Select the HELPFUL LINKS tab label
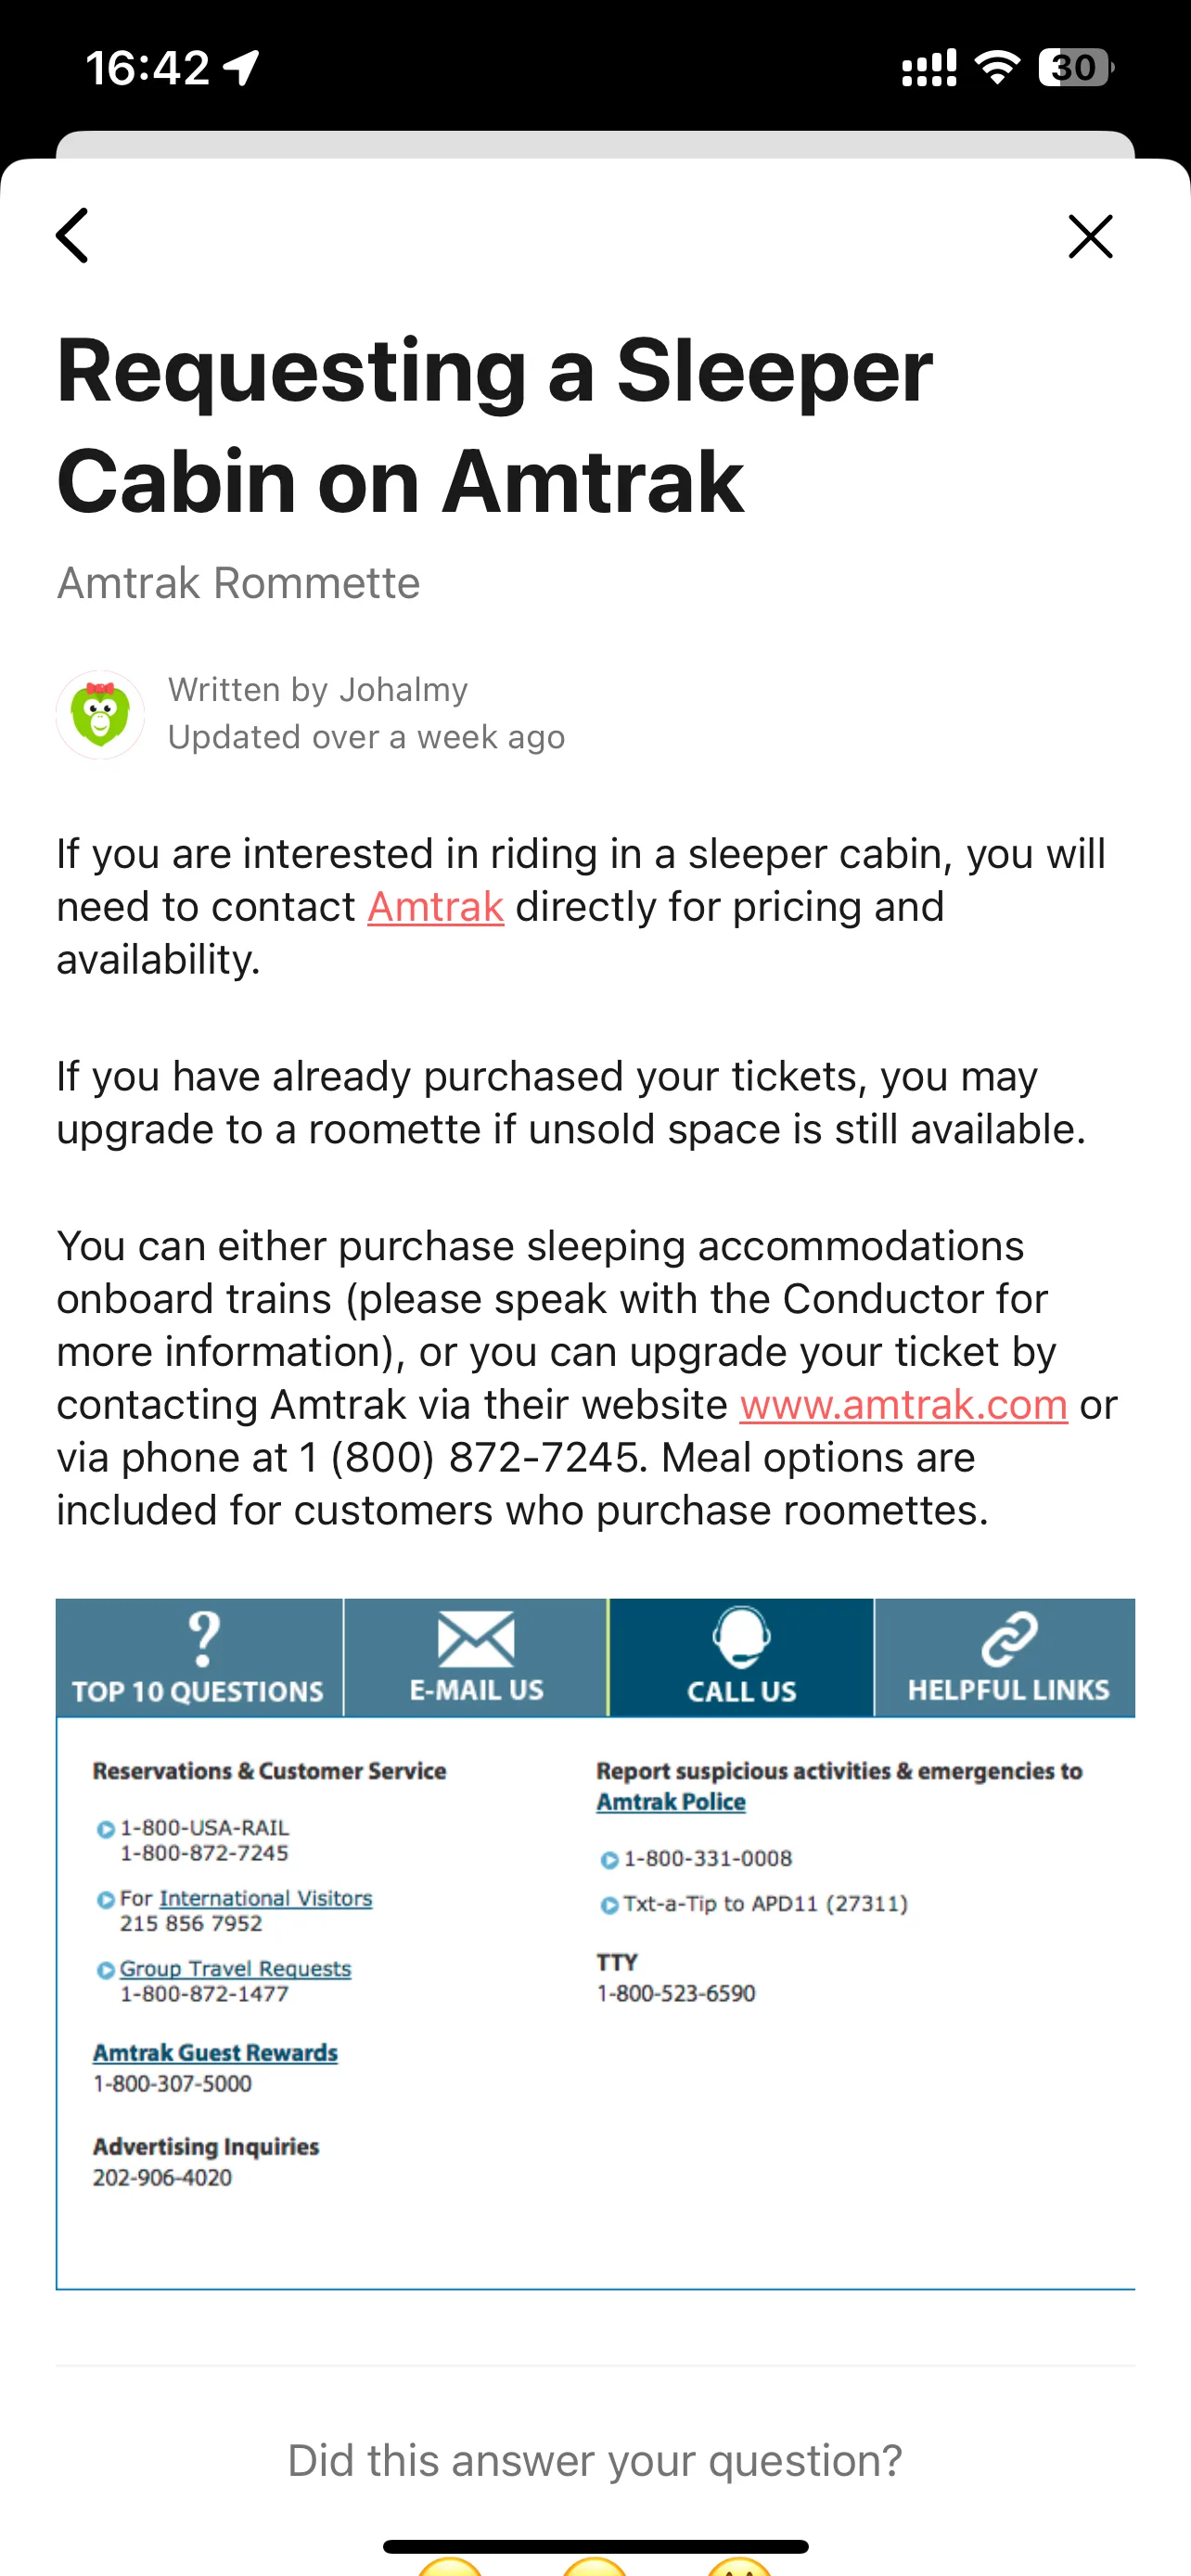Screen dimensions: 1191x2576 tap(1008, 1690)
